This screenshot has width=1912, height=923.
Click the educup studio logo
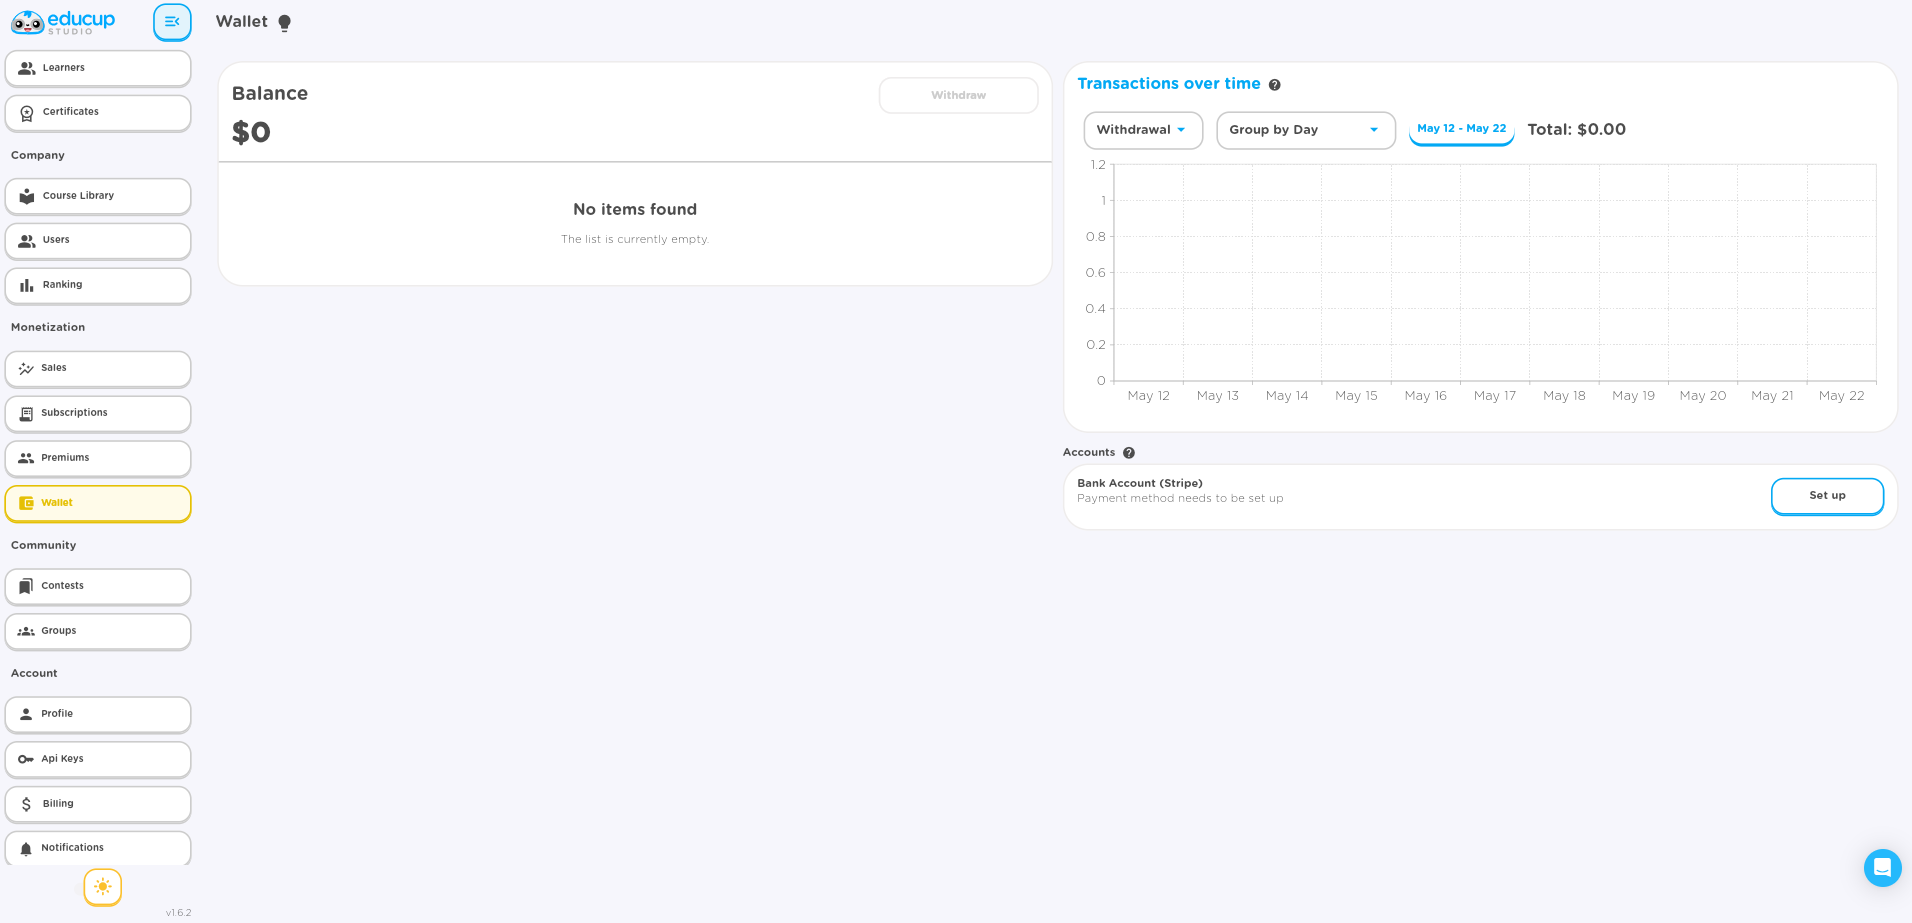63,22
